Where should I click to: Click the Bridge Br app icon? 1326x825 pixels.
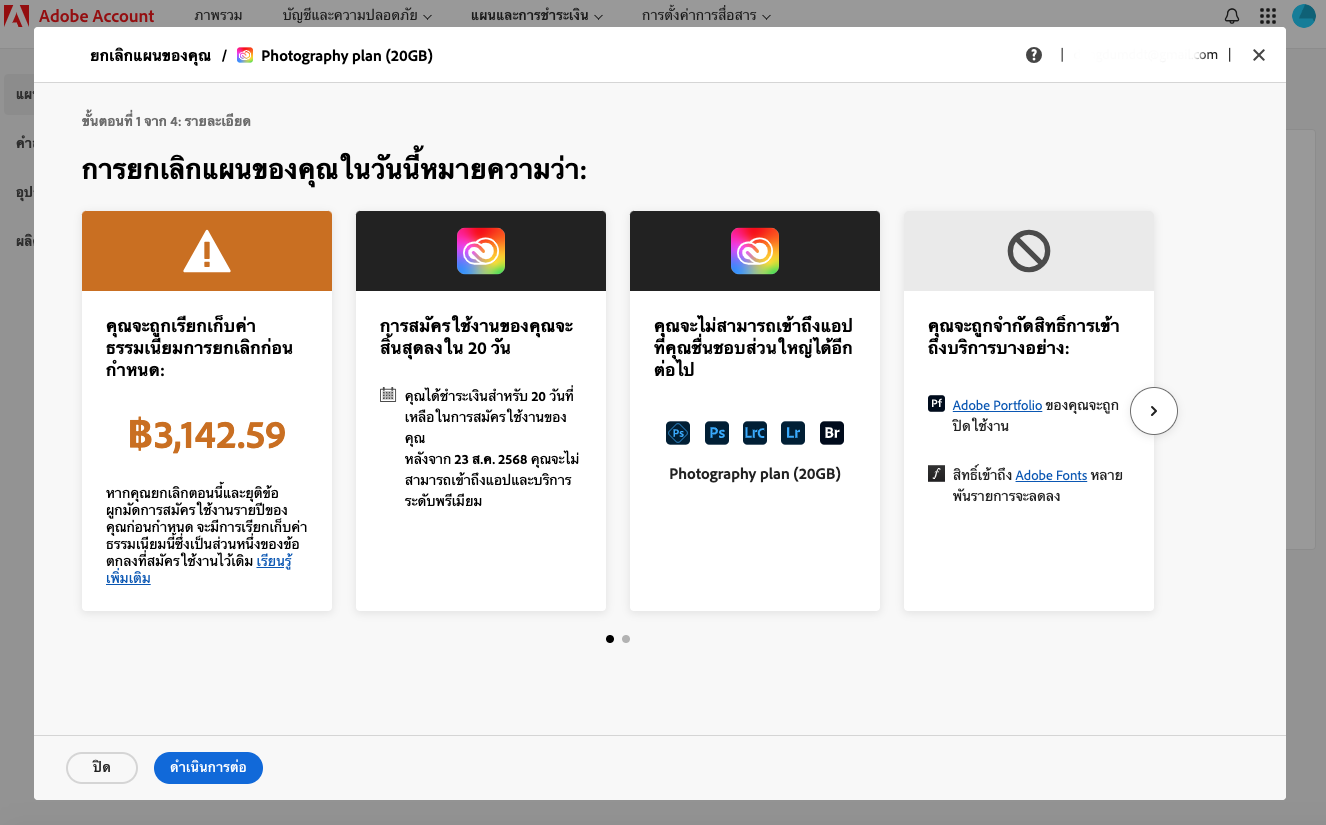832,432
